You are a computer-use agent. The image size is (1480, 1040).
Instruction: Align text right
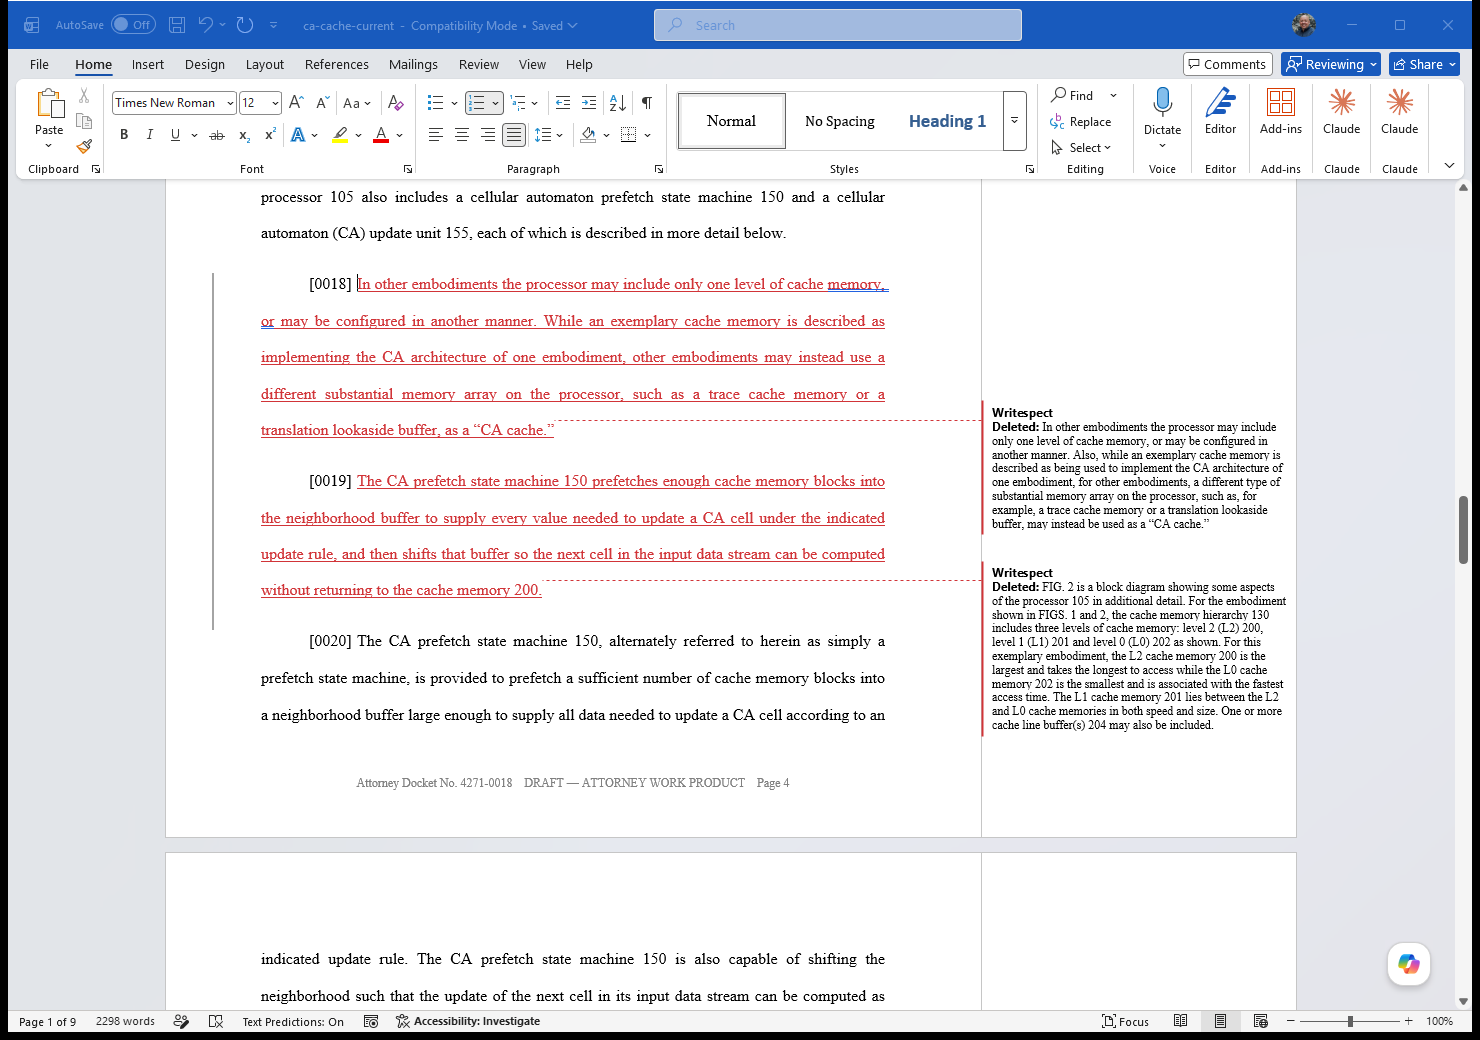tap(488, 135)
